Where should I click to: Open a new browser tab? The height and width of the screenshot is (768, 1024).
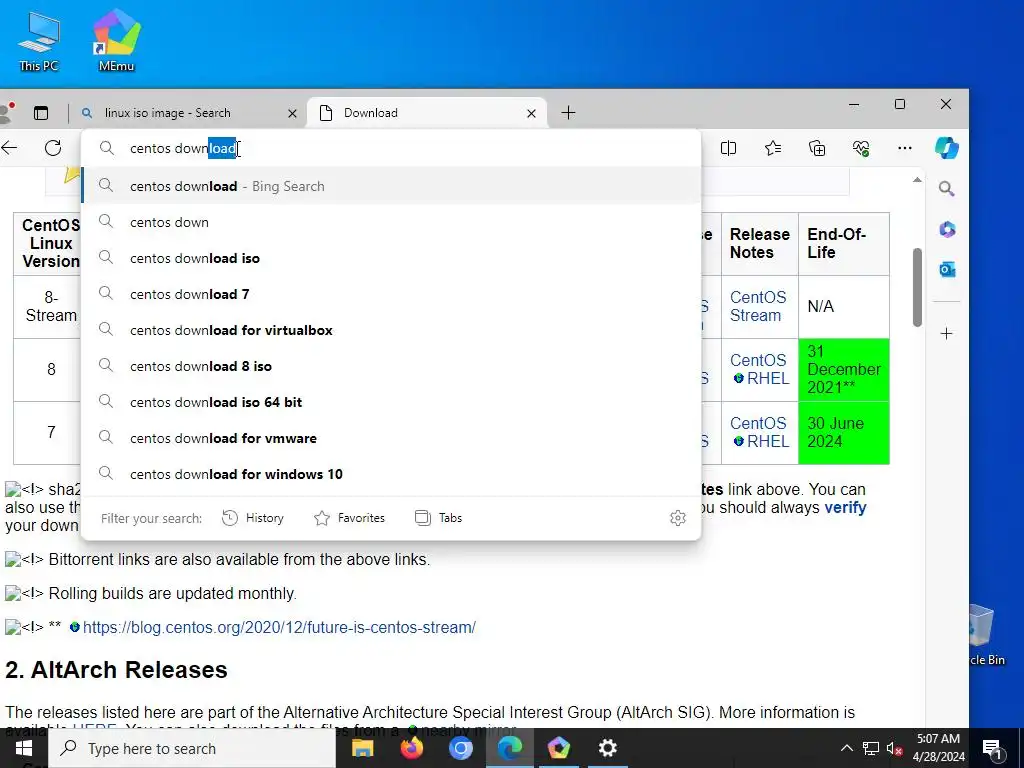pyautogui.click(x=568, y=113)
